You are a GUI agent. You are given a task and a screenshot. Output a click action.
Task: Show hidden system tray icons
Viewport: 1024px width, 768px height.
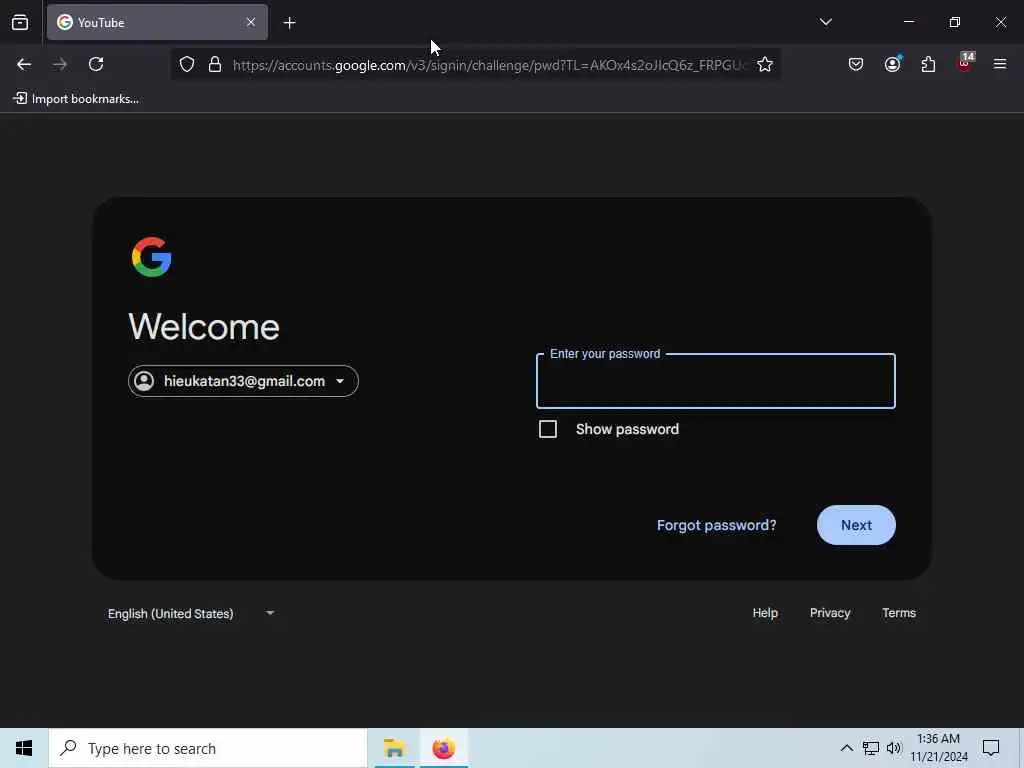coord(846,748)
